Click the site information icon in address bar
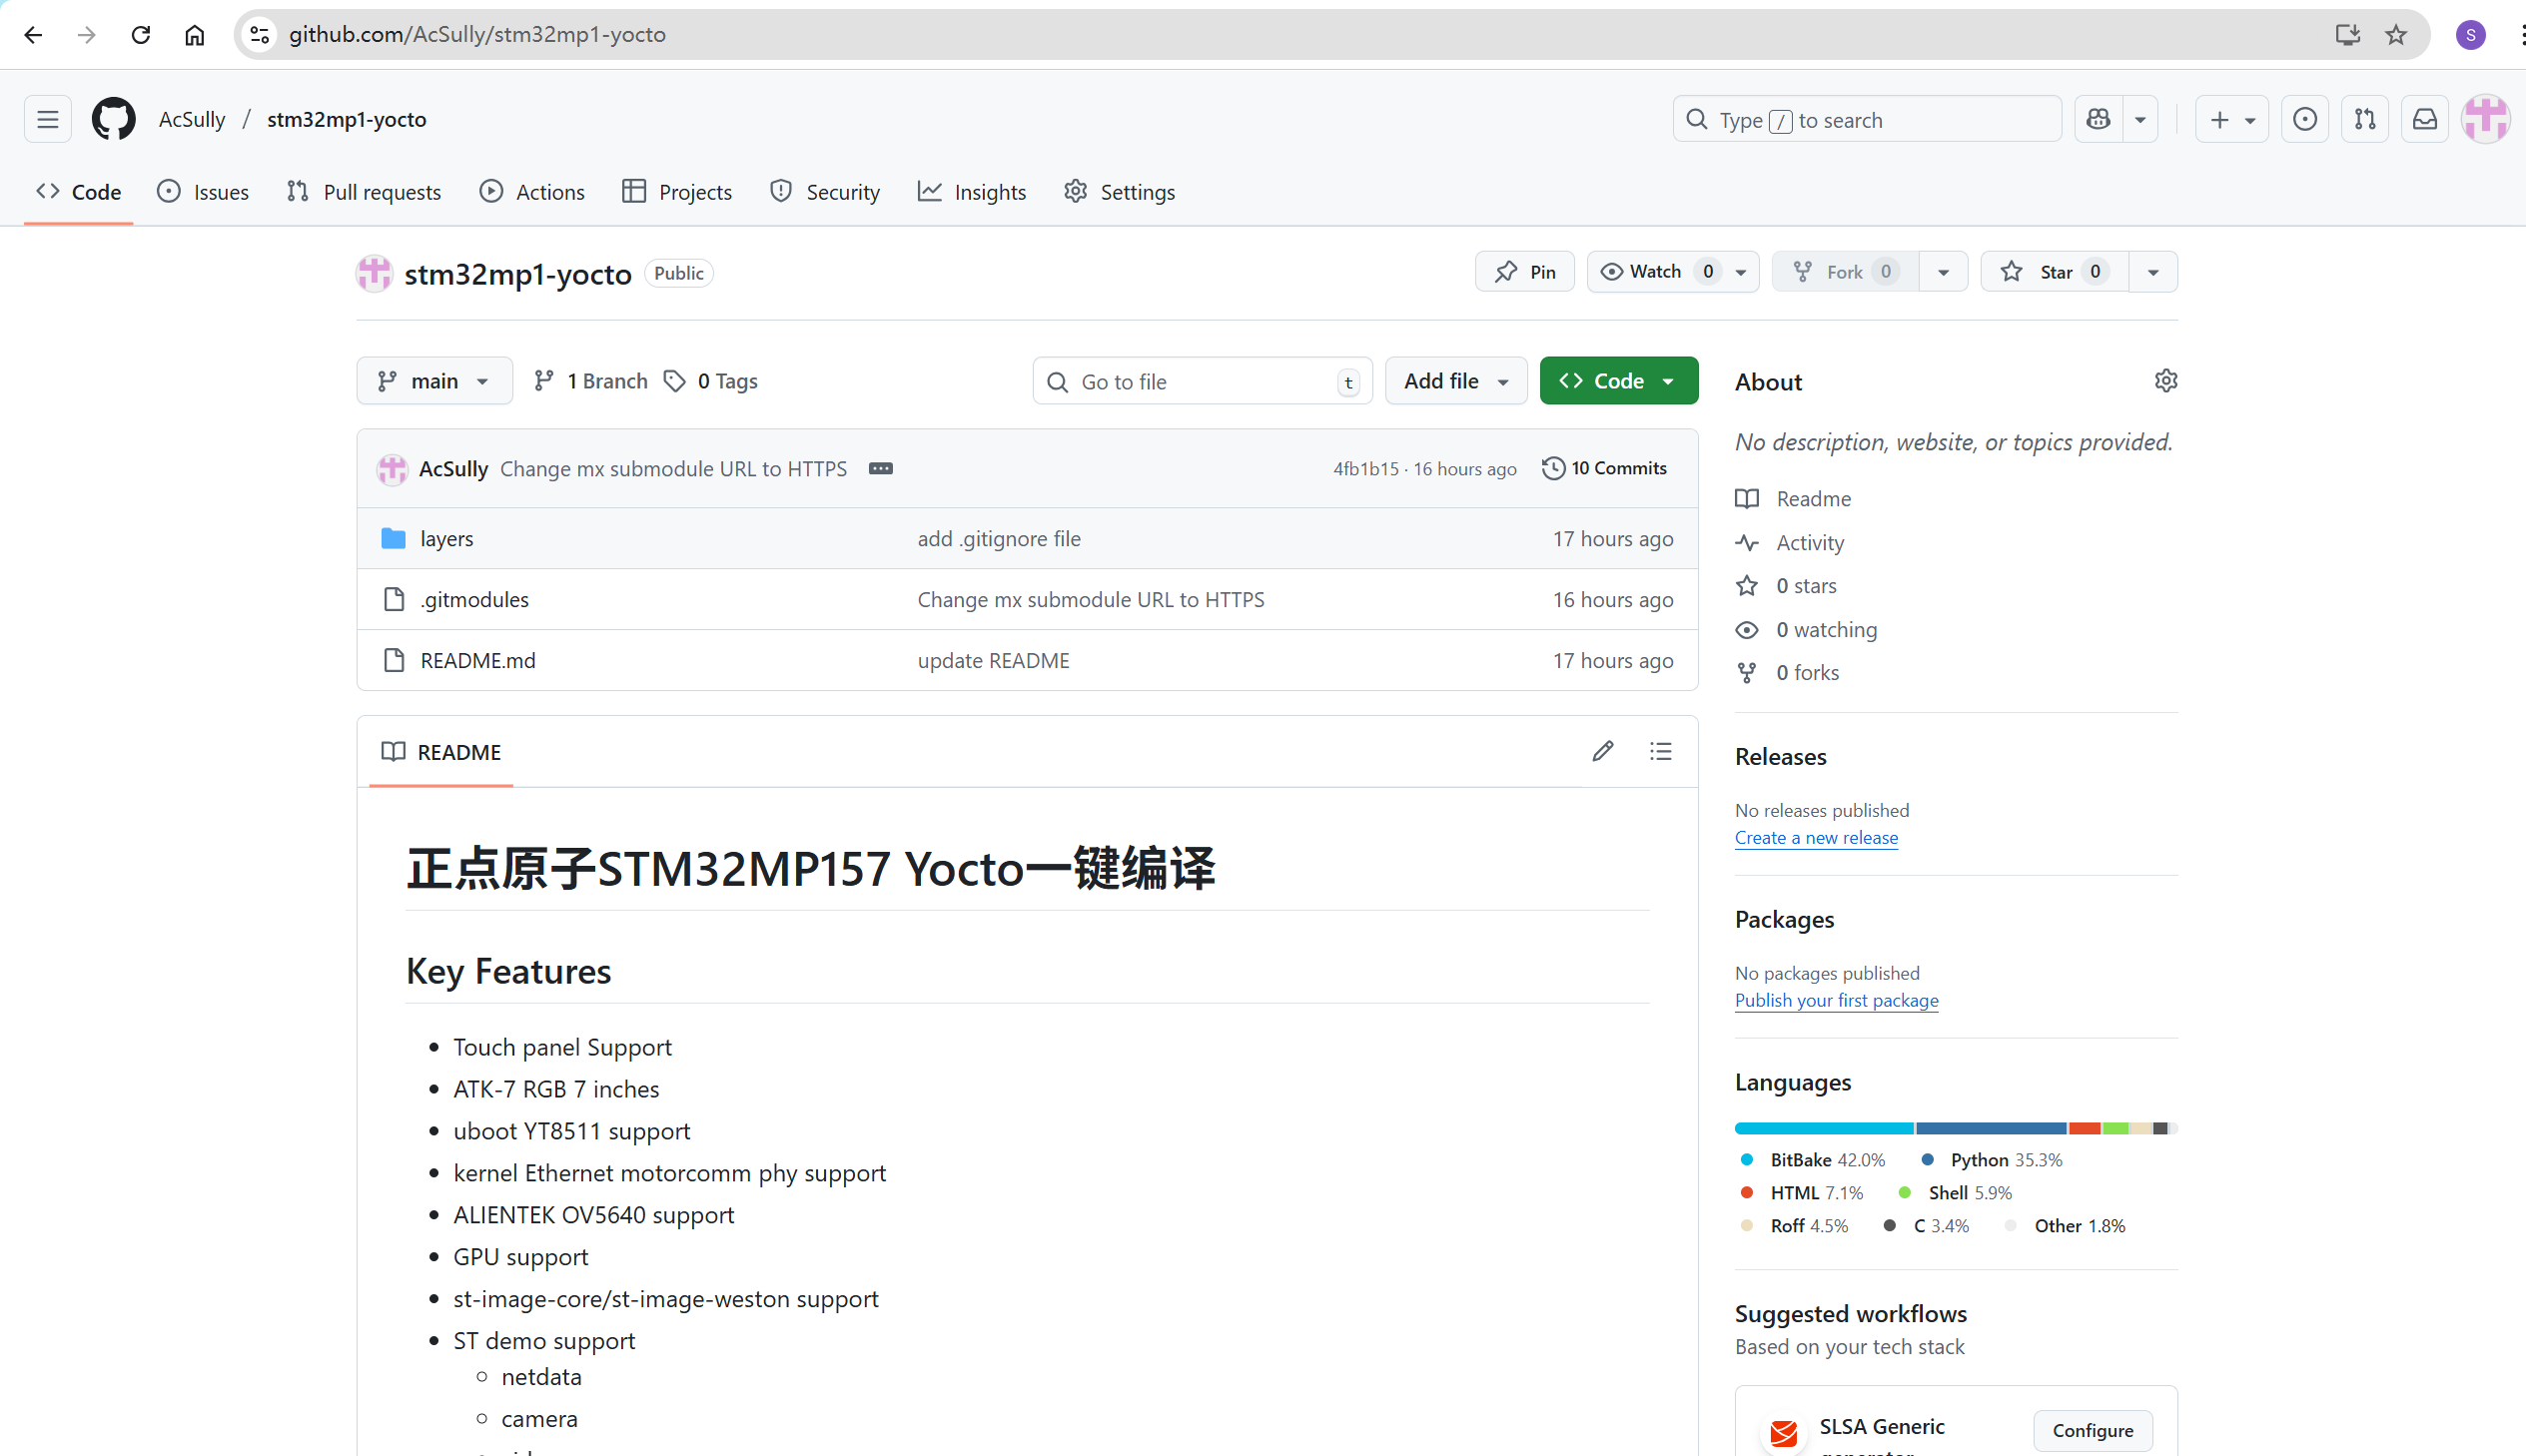 (260, 35)
